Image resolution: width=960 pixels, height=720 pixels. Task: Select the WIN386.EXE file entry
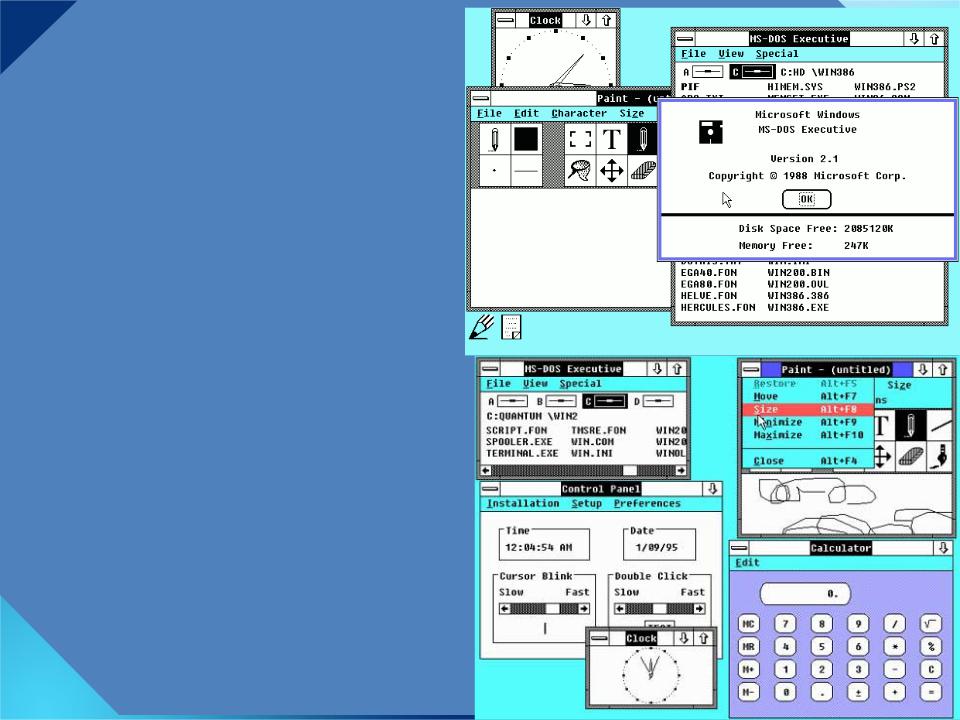[798, 307]
